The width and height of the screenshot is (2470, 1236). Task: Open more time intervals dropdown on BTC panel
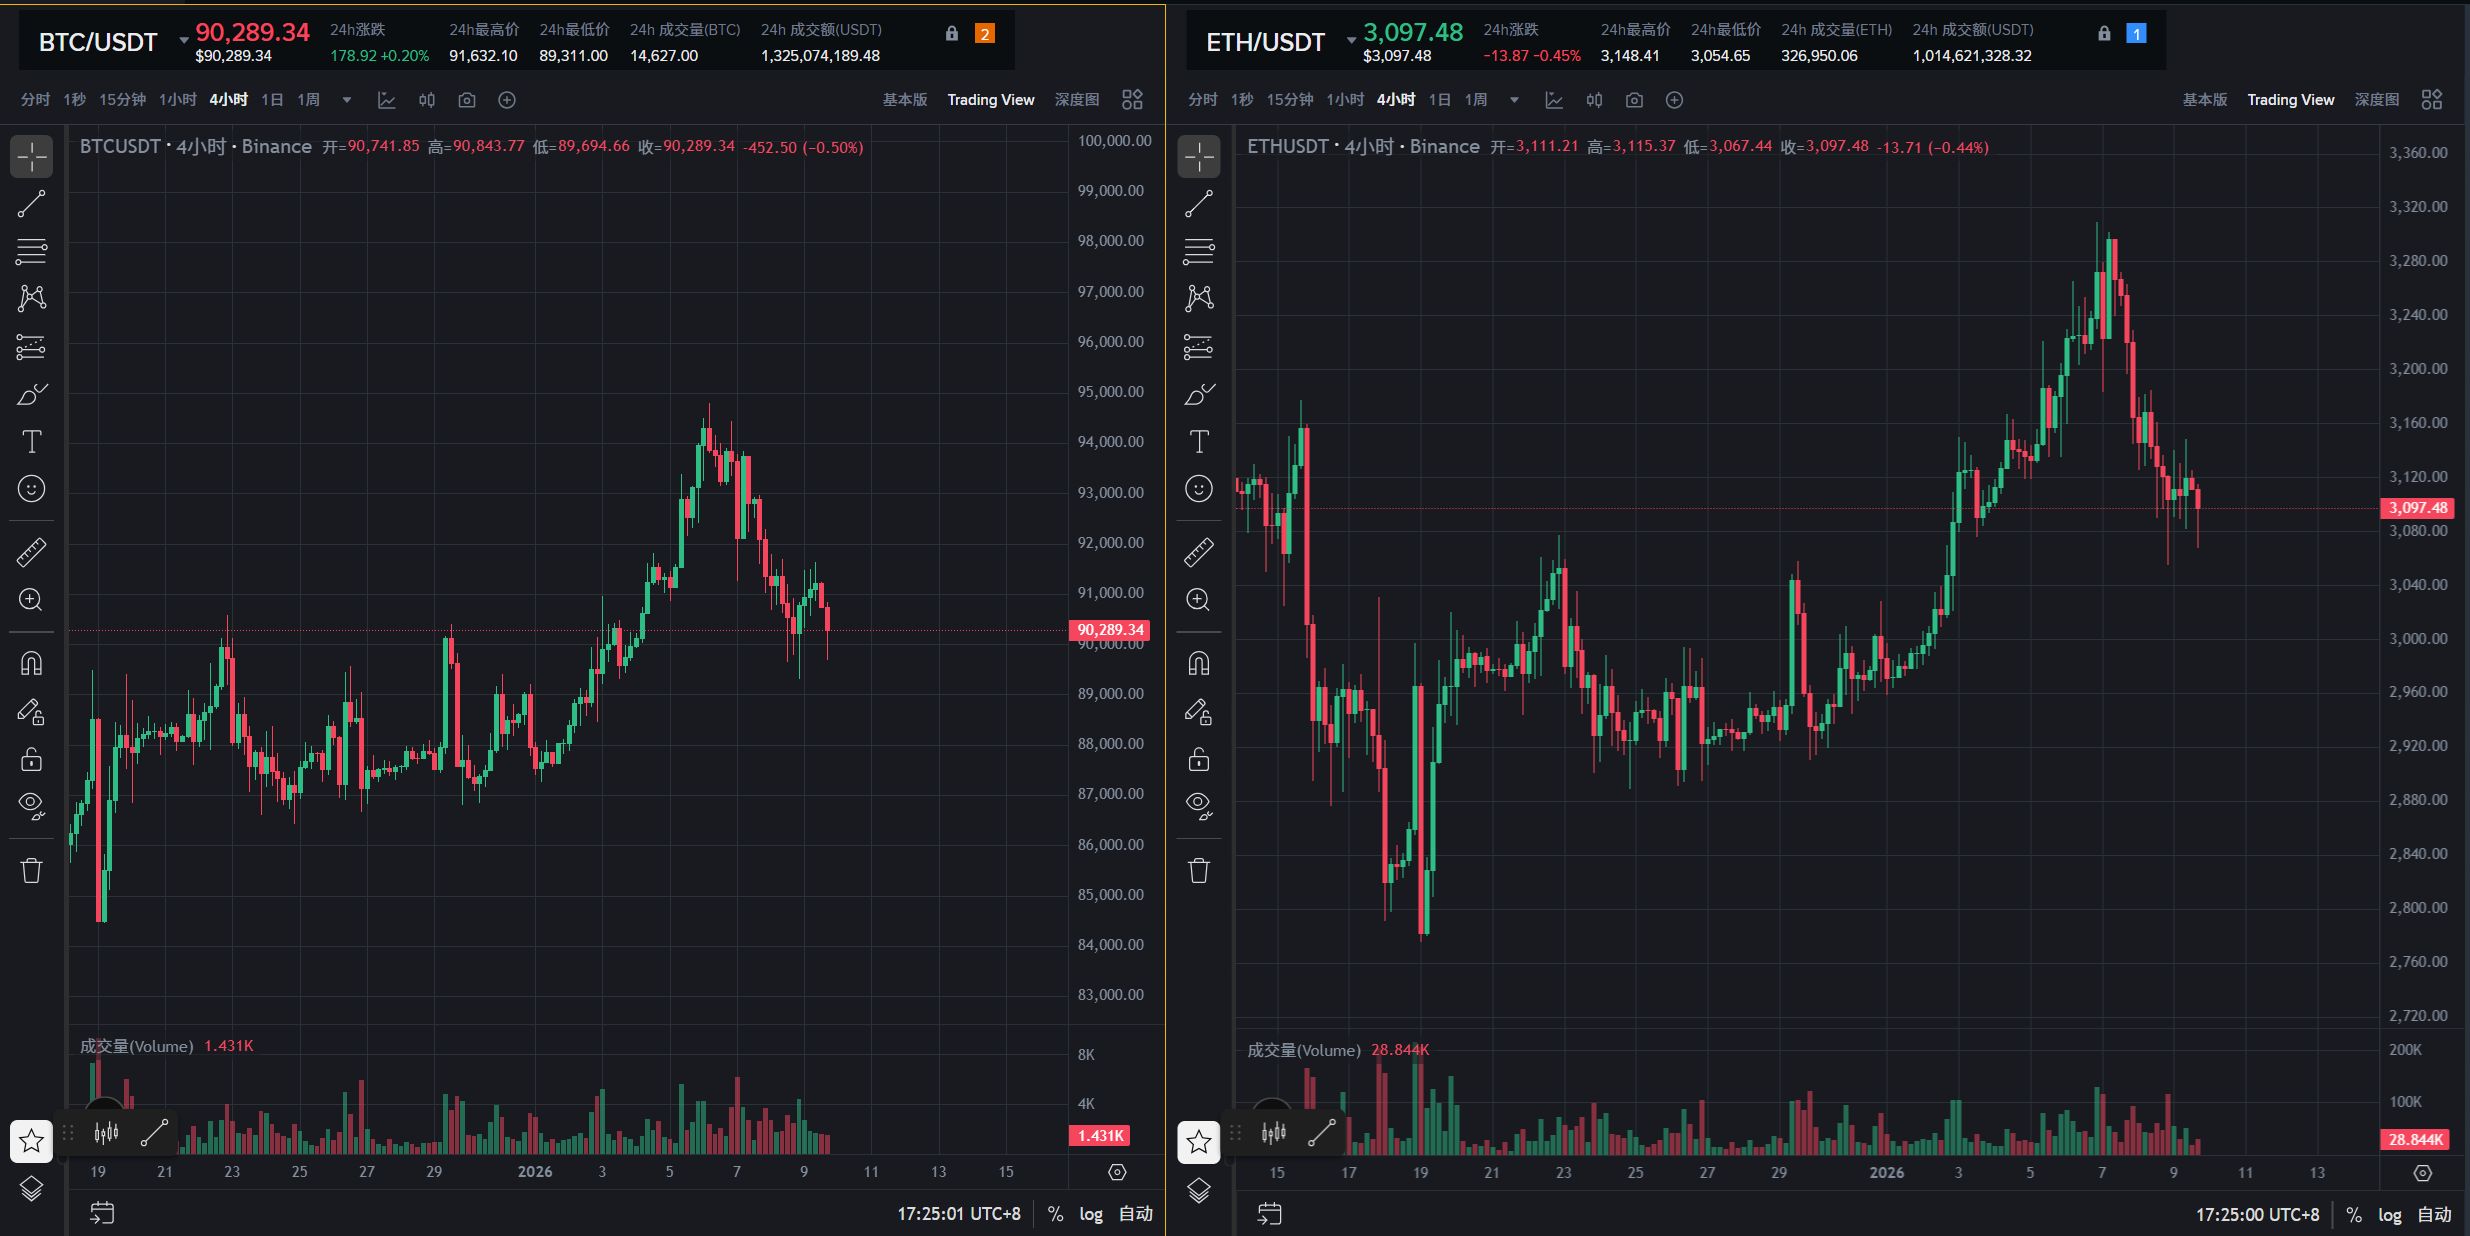347,100
